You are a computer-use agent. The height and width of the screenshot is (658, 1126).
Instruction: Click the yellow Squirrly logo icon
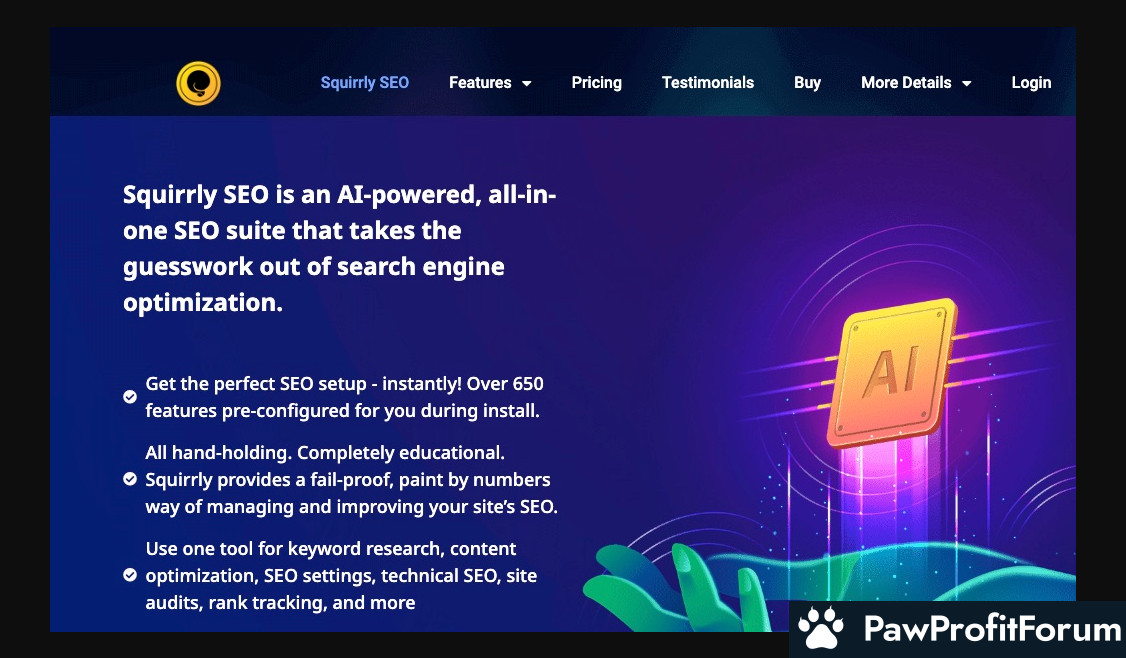198,83
